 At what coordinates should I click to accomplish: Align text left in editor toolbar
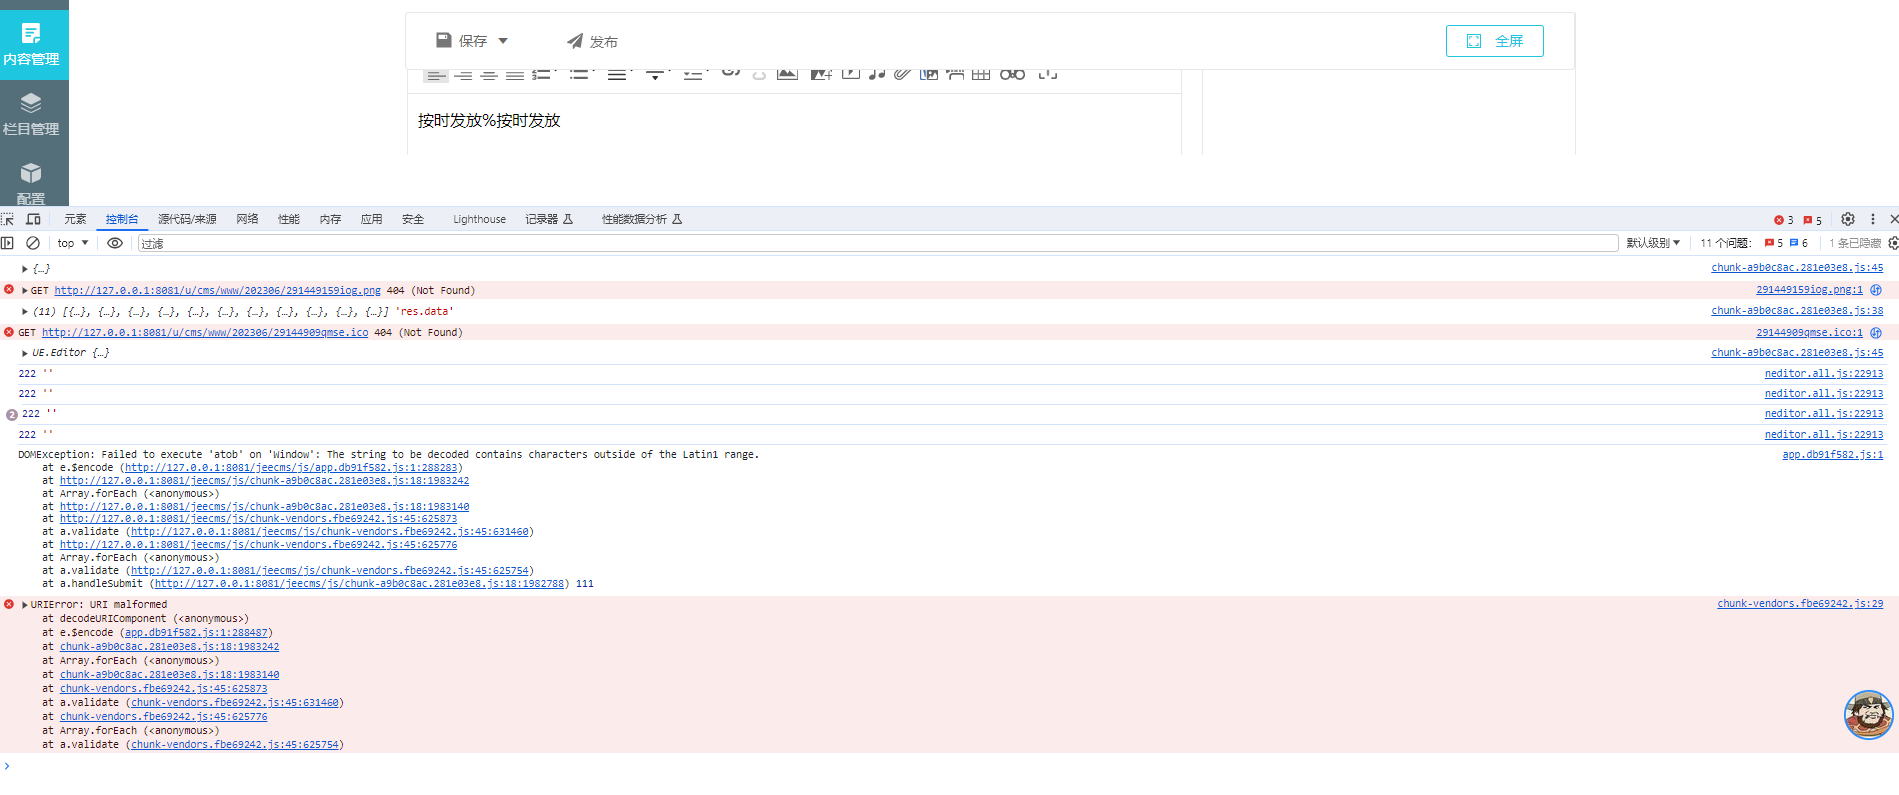pos(436,75)
